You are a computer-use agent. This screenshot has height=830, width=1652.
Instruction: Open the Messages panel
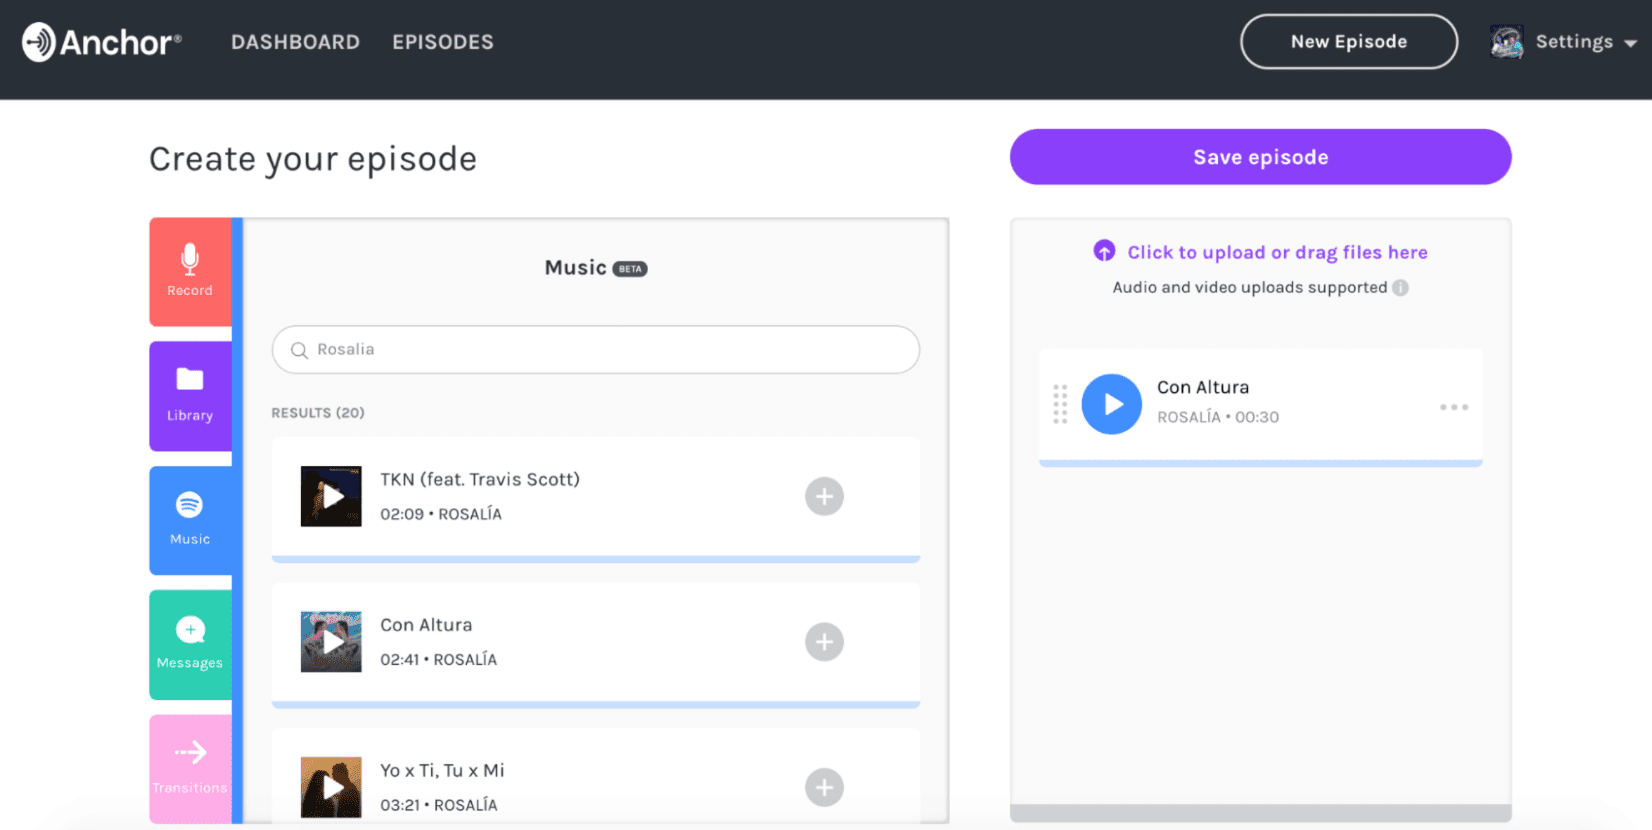click(x=190, y=643)
